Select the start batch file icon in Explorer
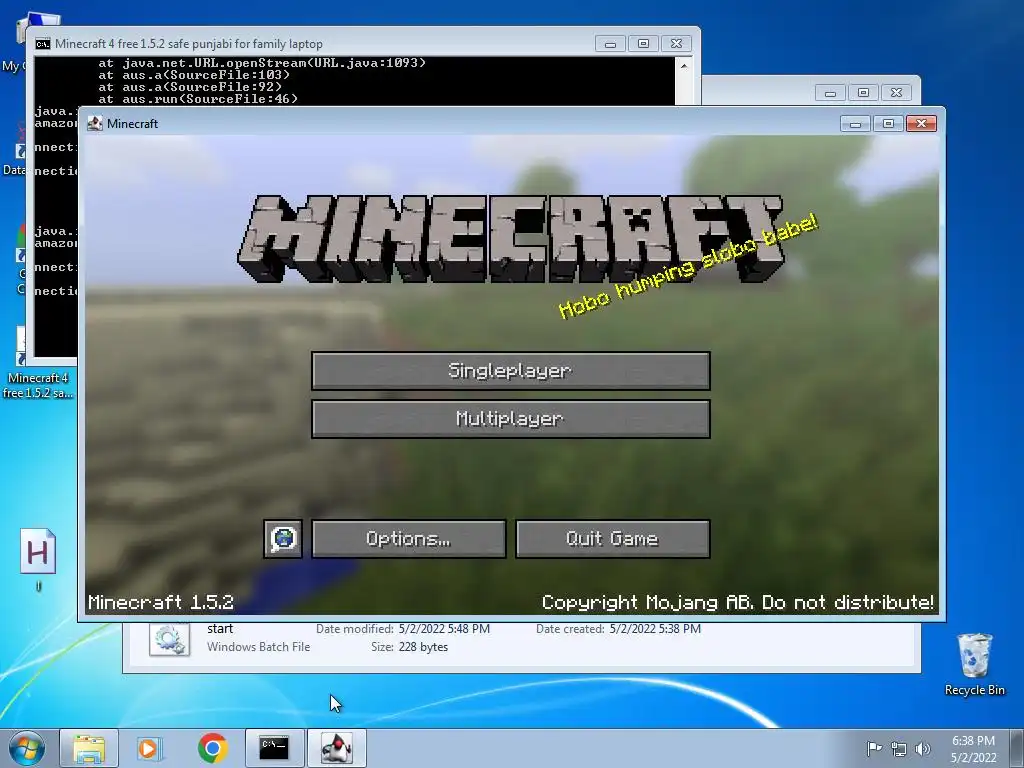1024x768 pixels. tap(170, 639)
